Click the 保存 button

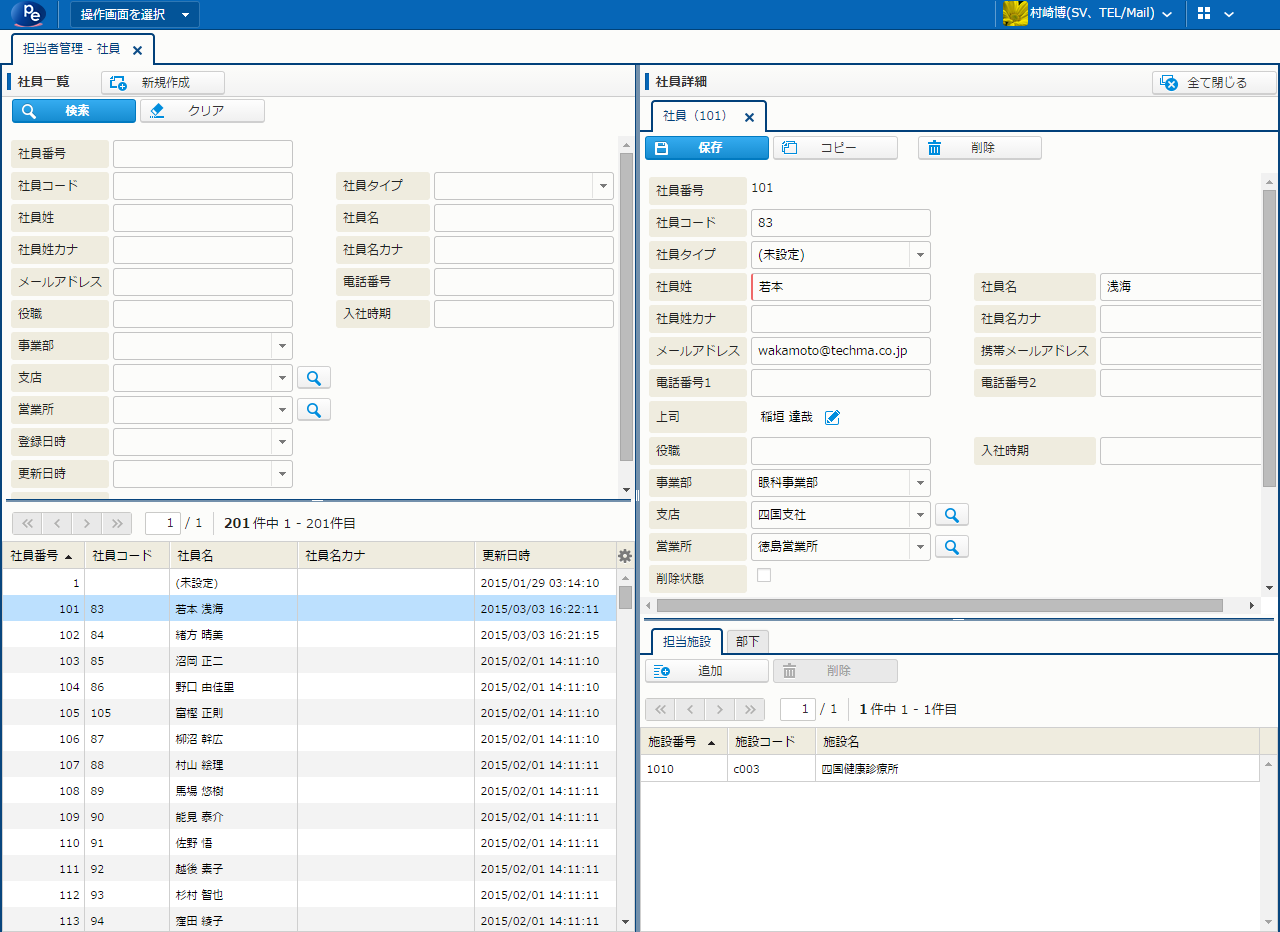(707, 148)
